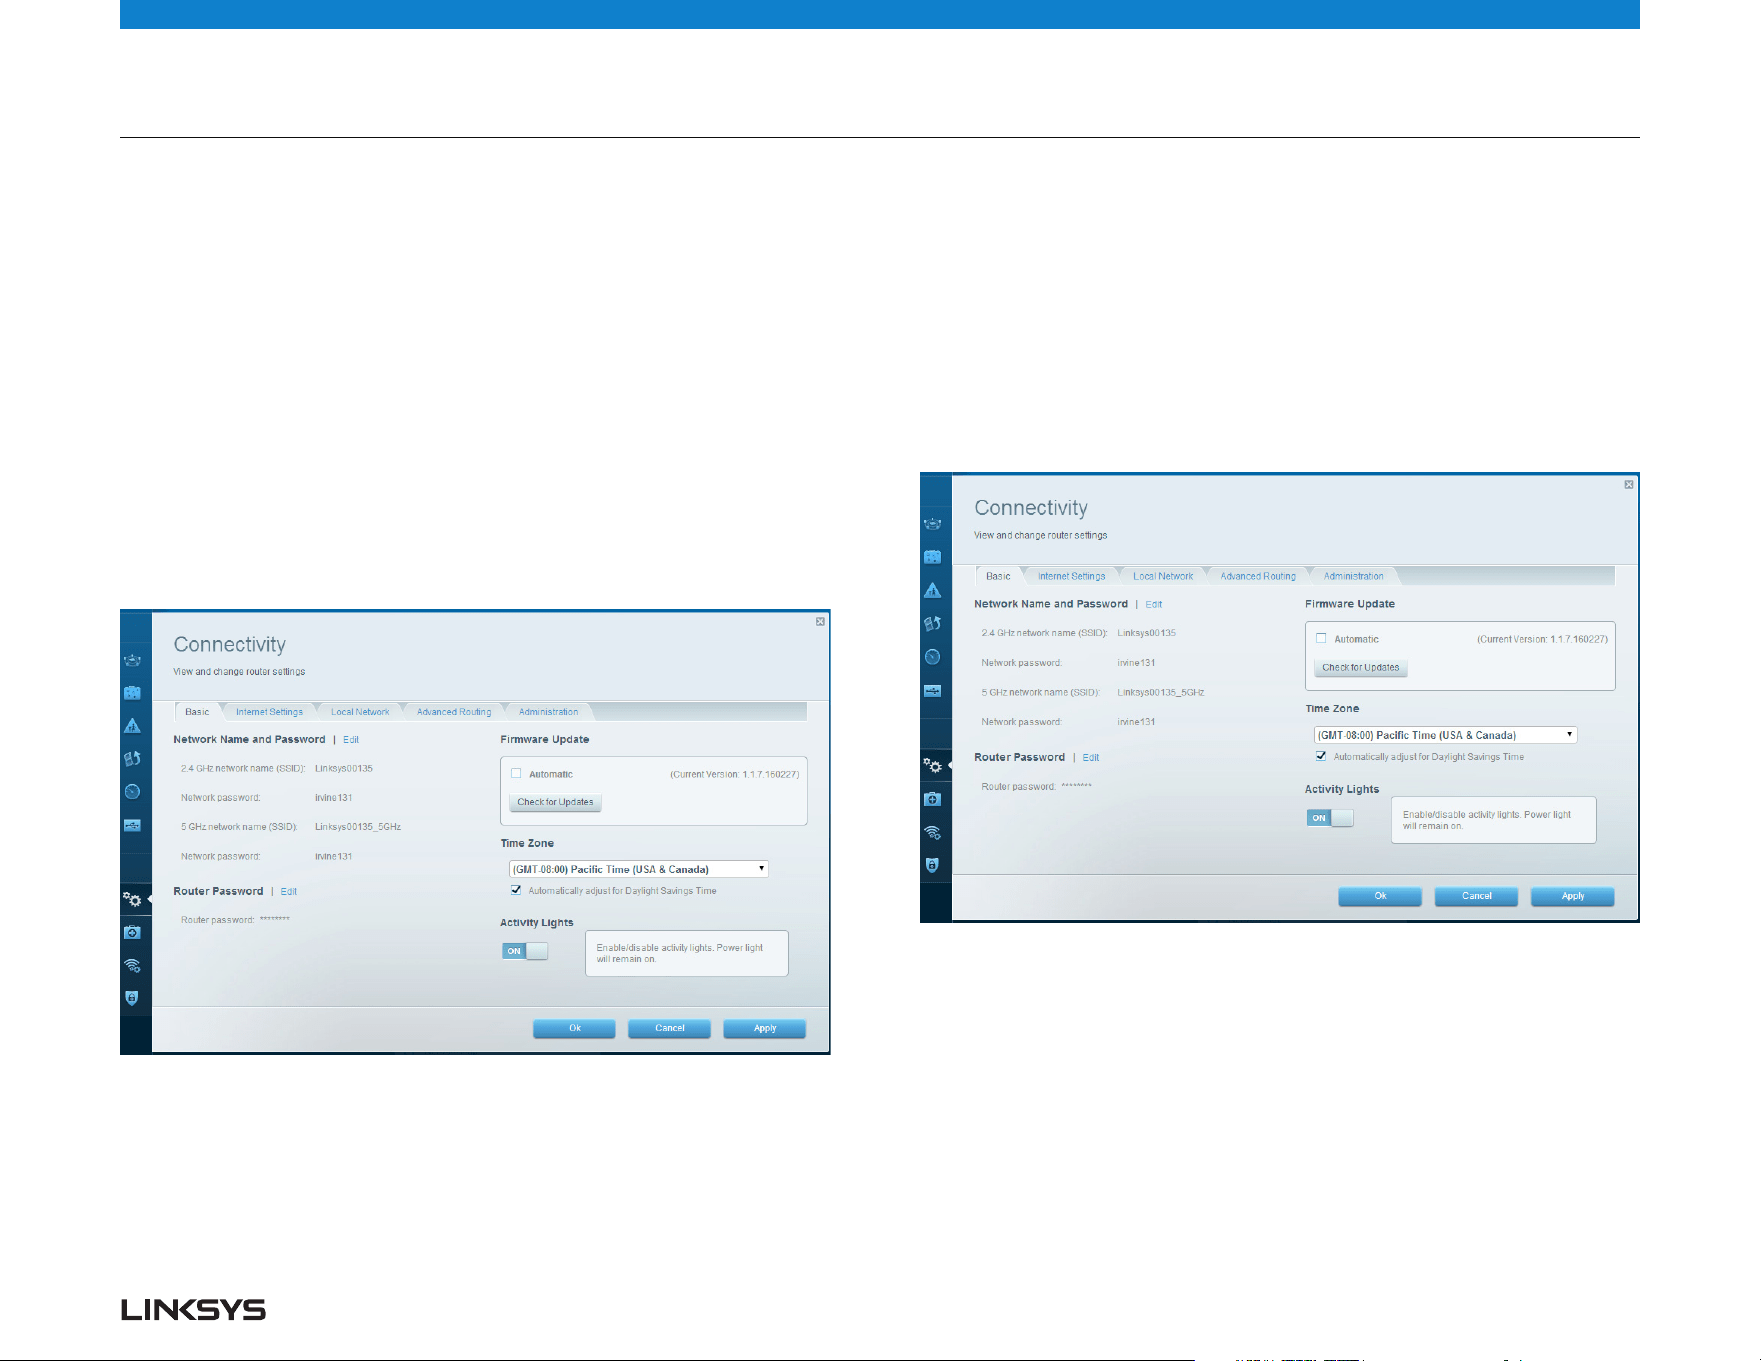1761x1361 pixels.
Task: Click Check for Updates button in right screenshot
Action: (1360, 667)
